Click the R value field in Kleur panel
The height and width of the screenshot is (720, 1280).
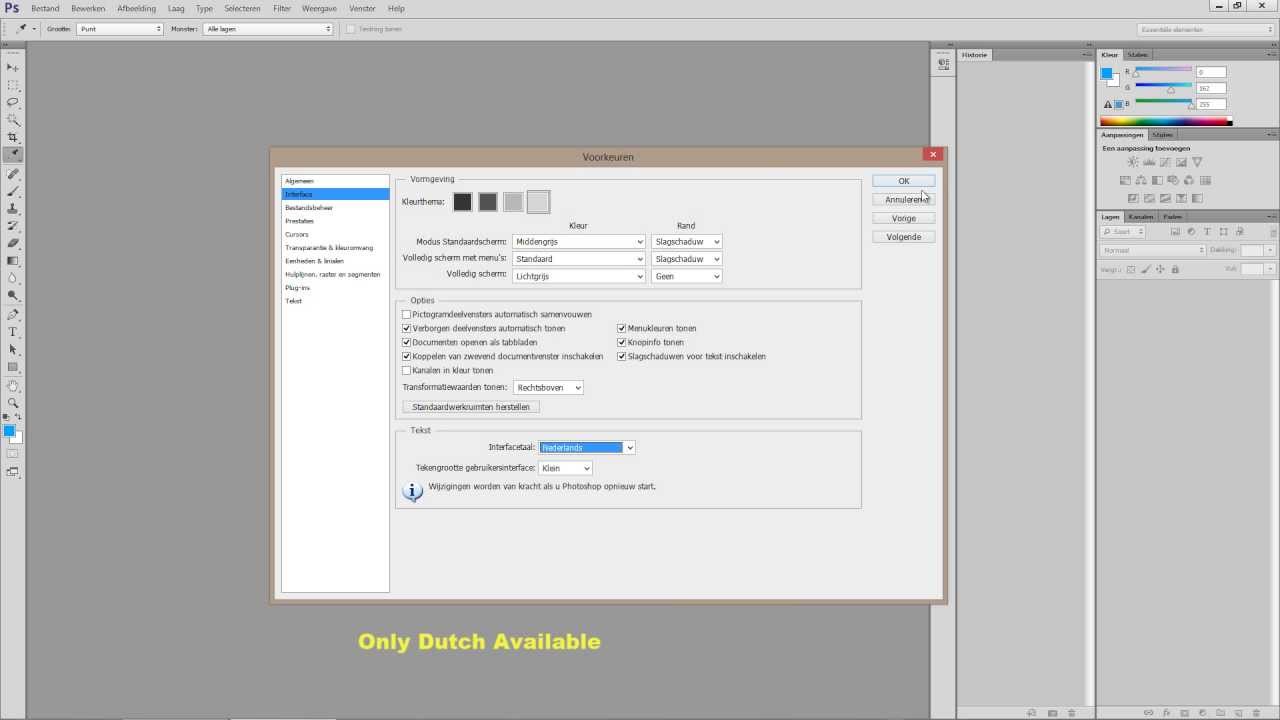(x=1210, y=72)
